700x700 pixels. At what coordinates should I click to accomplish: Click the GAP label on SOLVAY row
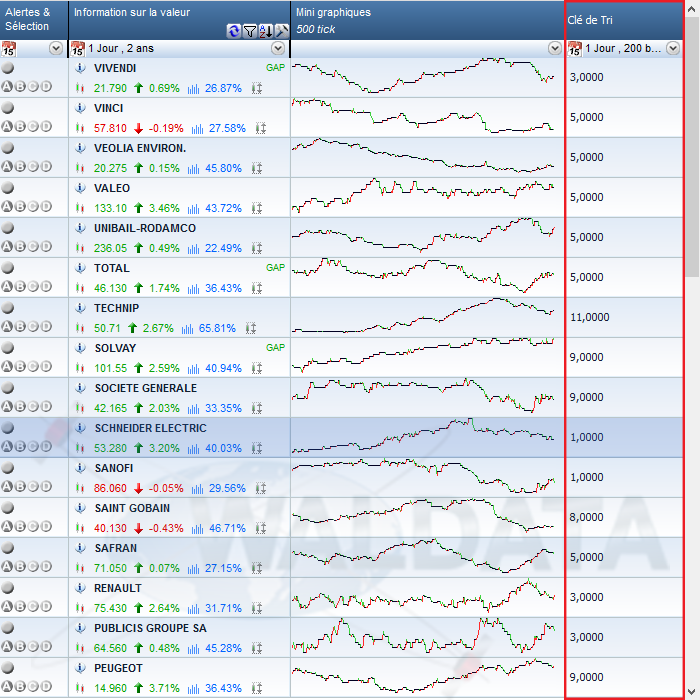tap(275, 348)
